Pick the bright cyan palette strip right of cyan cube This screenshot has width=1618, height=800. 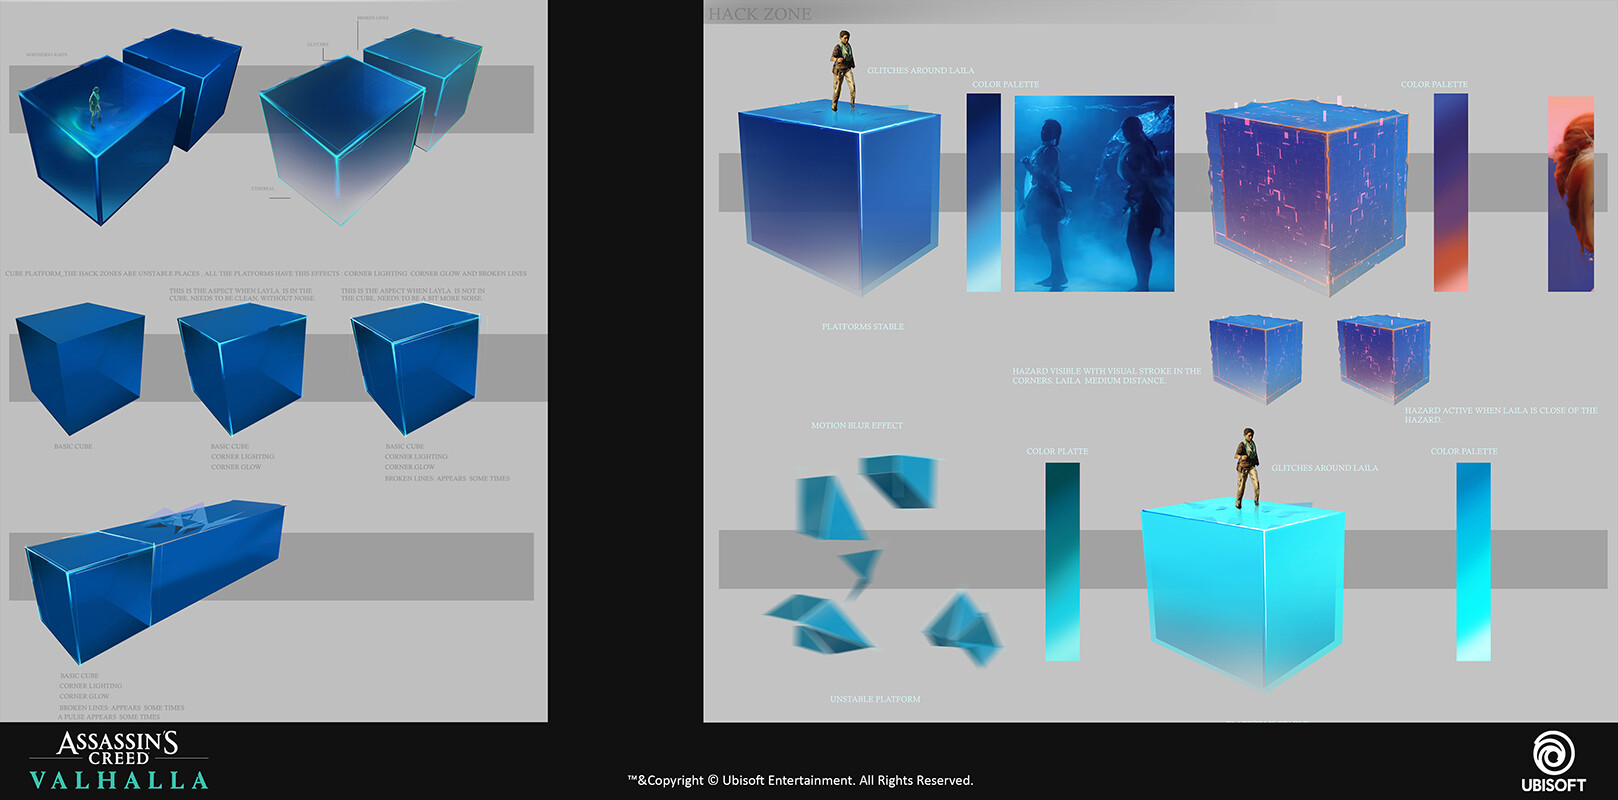pos(1473,561)
